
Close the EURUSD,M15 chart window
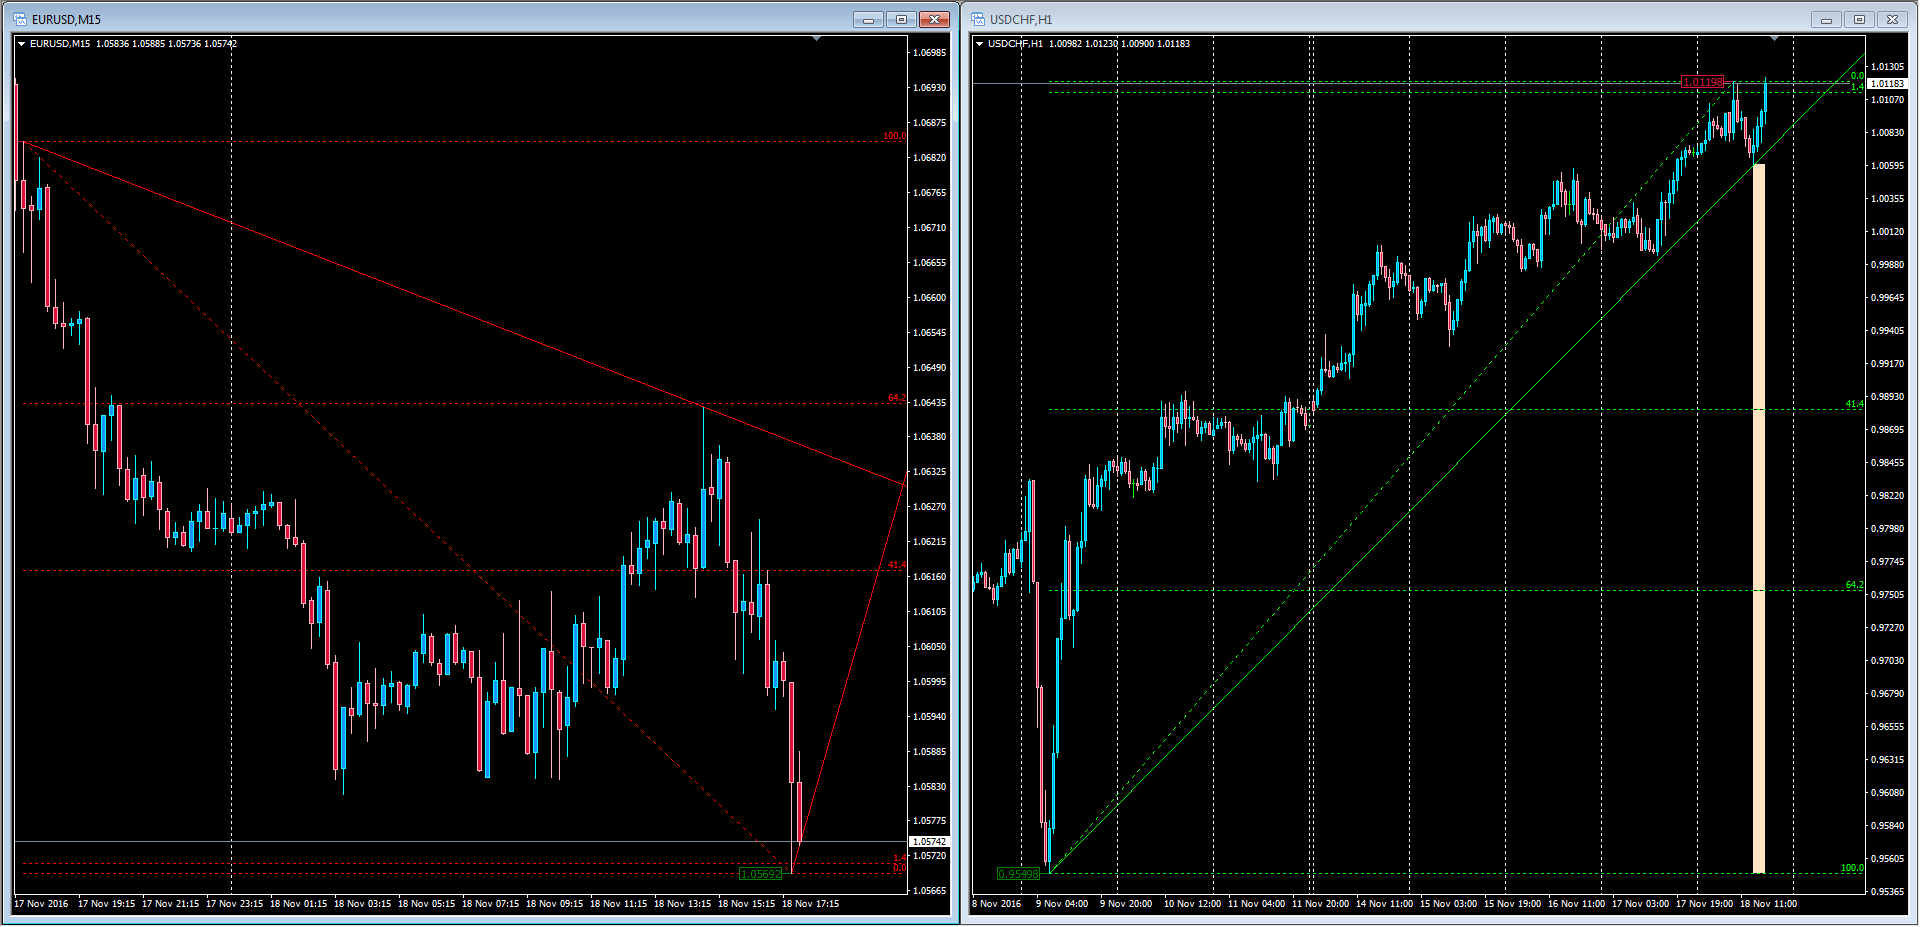coord(934,19)
